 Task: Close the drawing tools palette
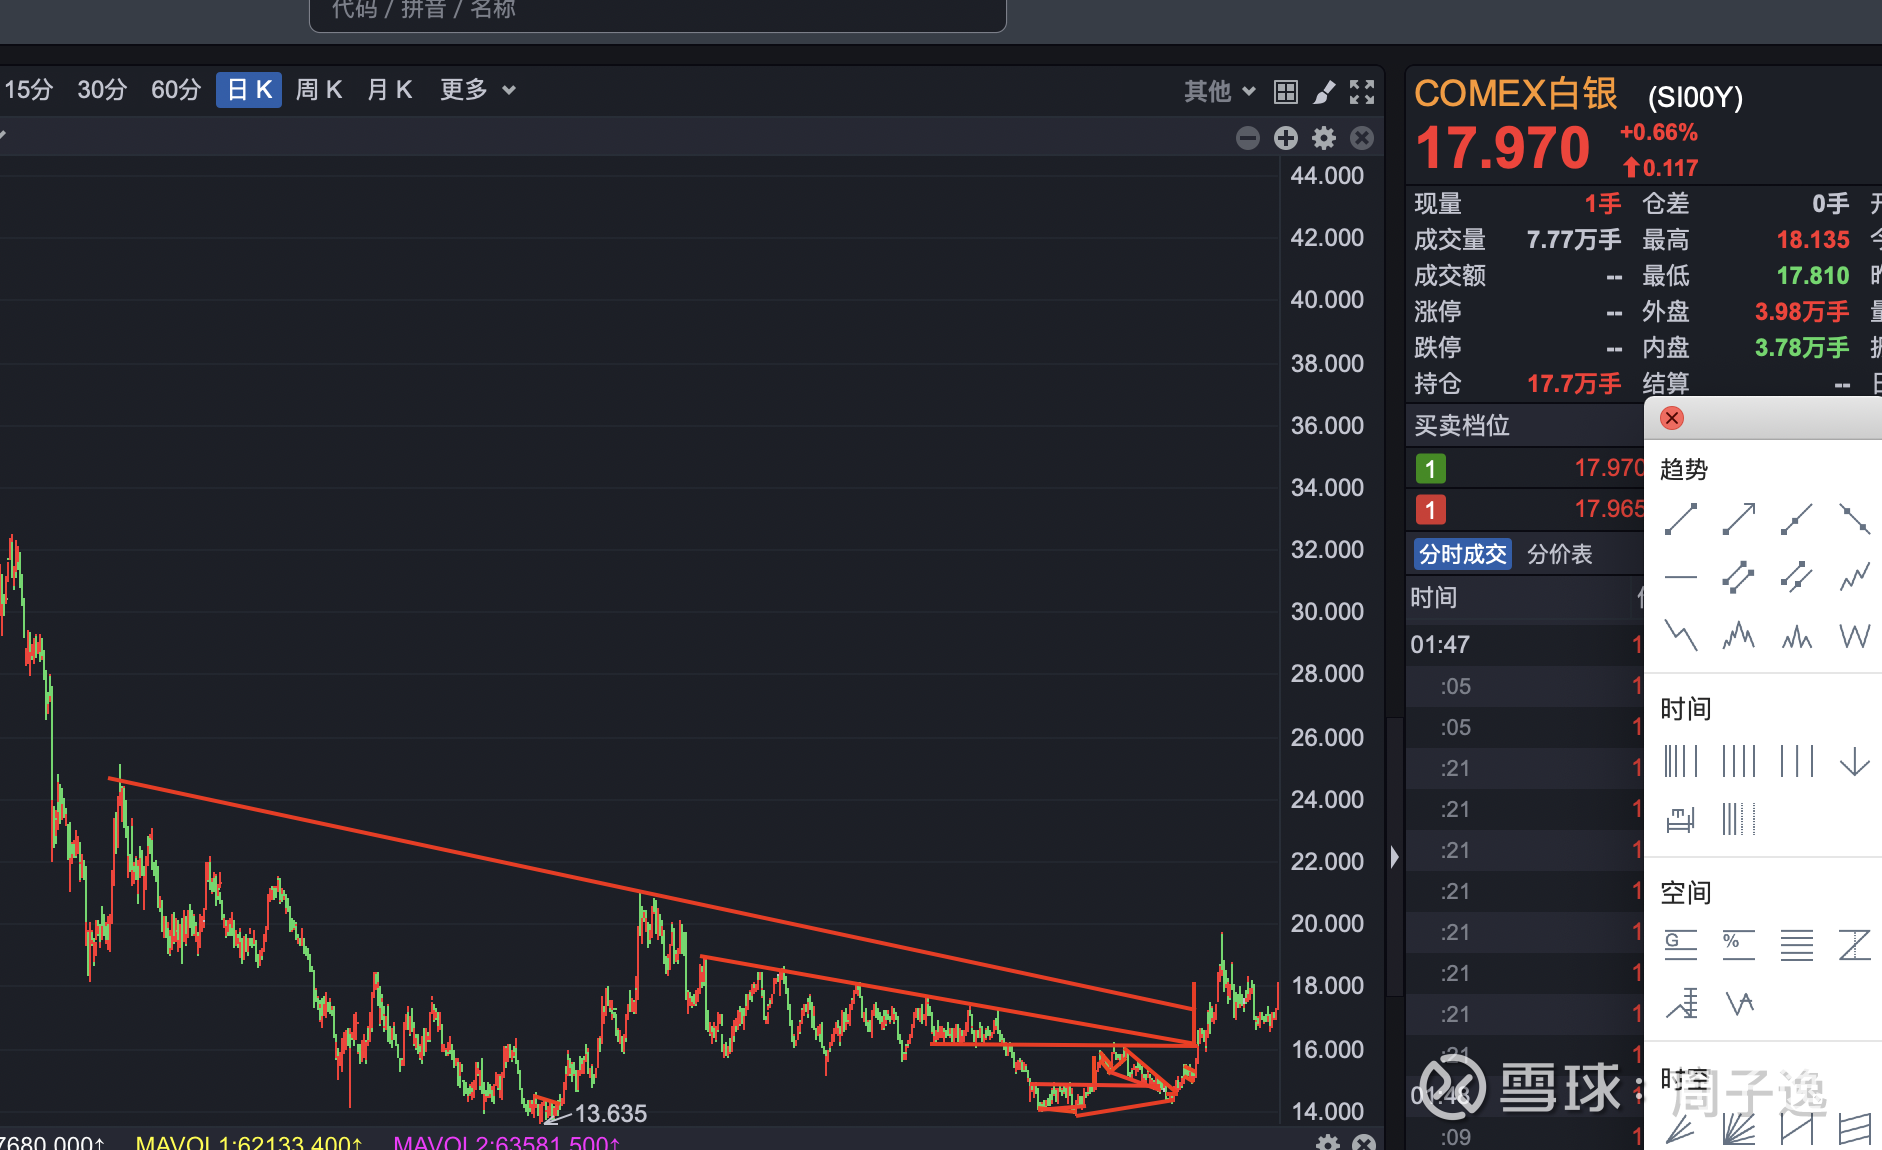(1672, 418)
